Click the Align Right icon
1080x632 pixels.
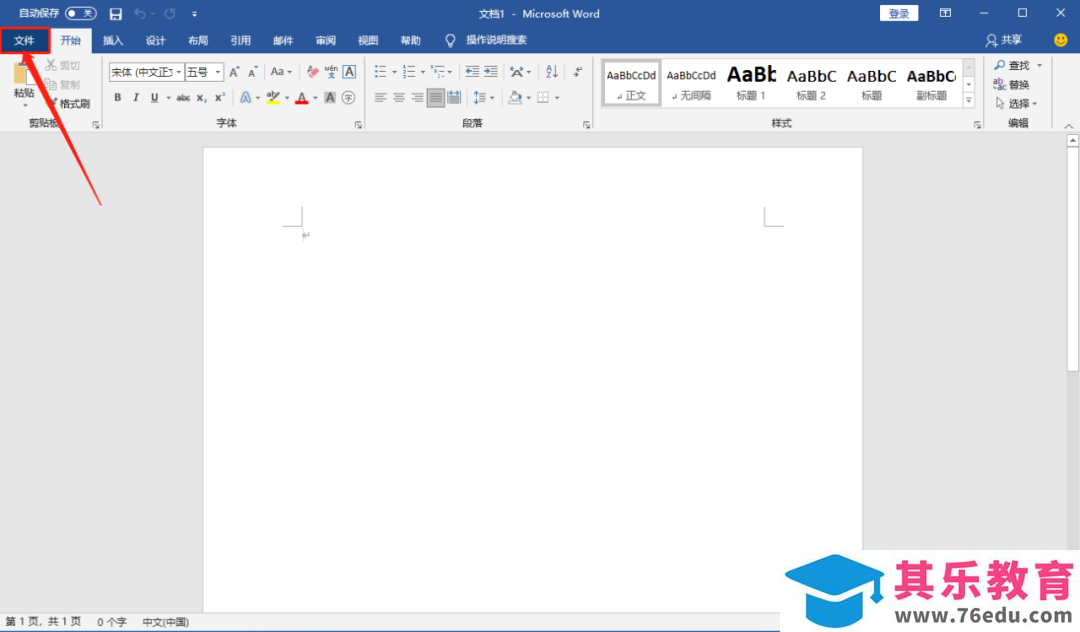(417, 98)
